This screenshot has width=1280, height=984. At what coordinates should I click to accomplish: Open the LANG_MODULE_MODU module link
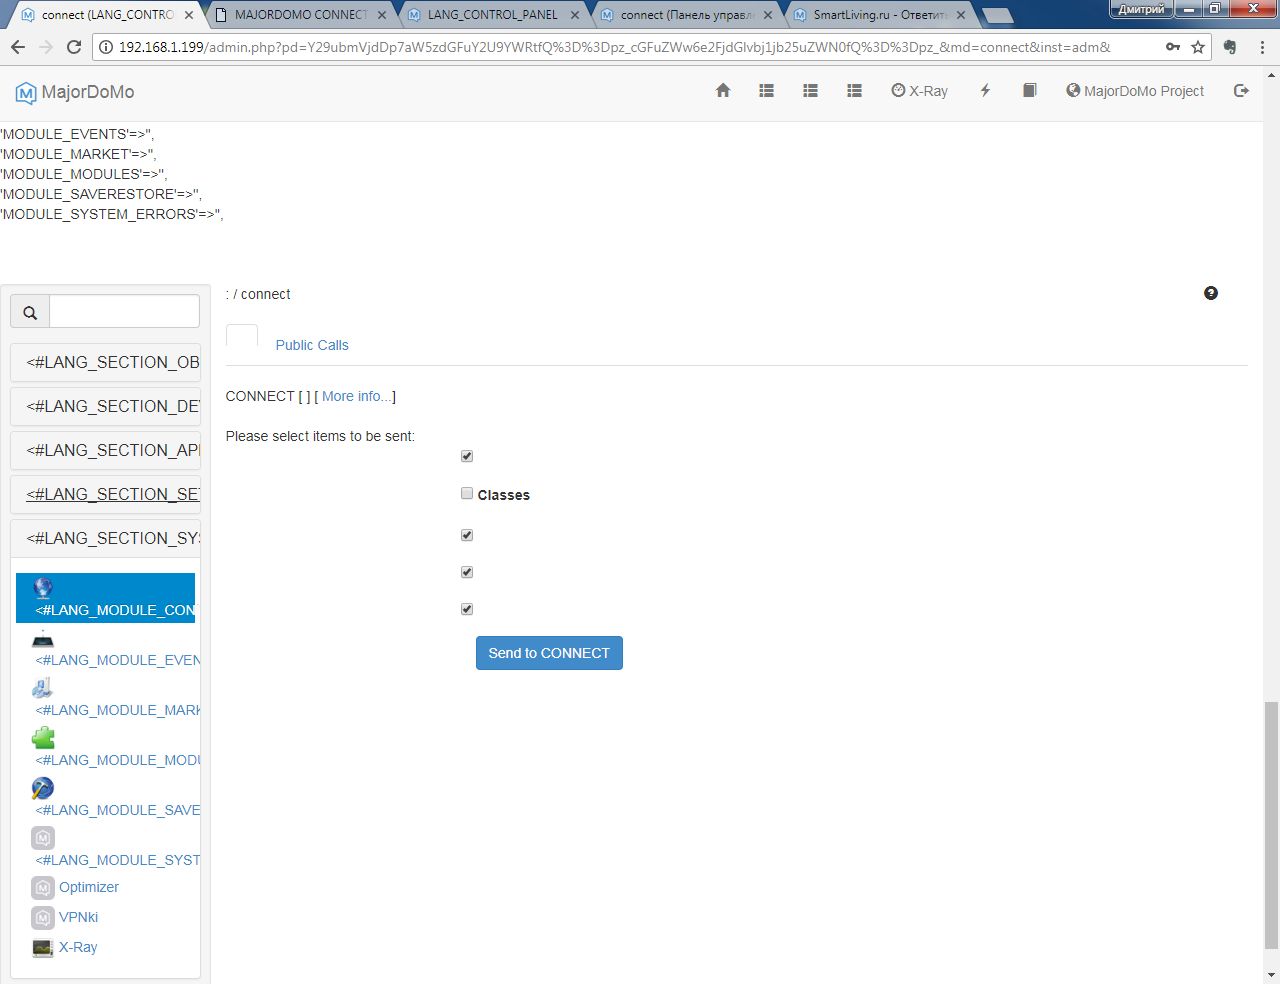tap(118, 760)
